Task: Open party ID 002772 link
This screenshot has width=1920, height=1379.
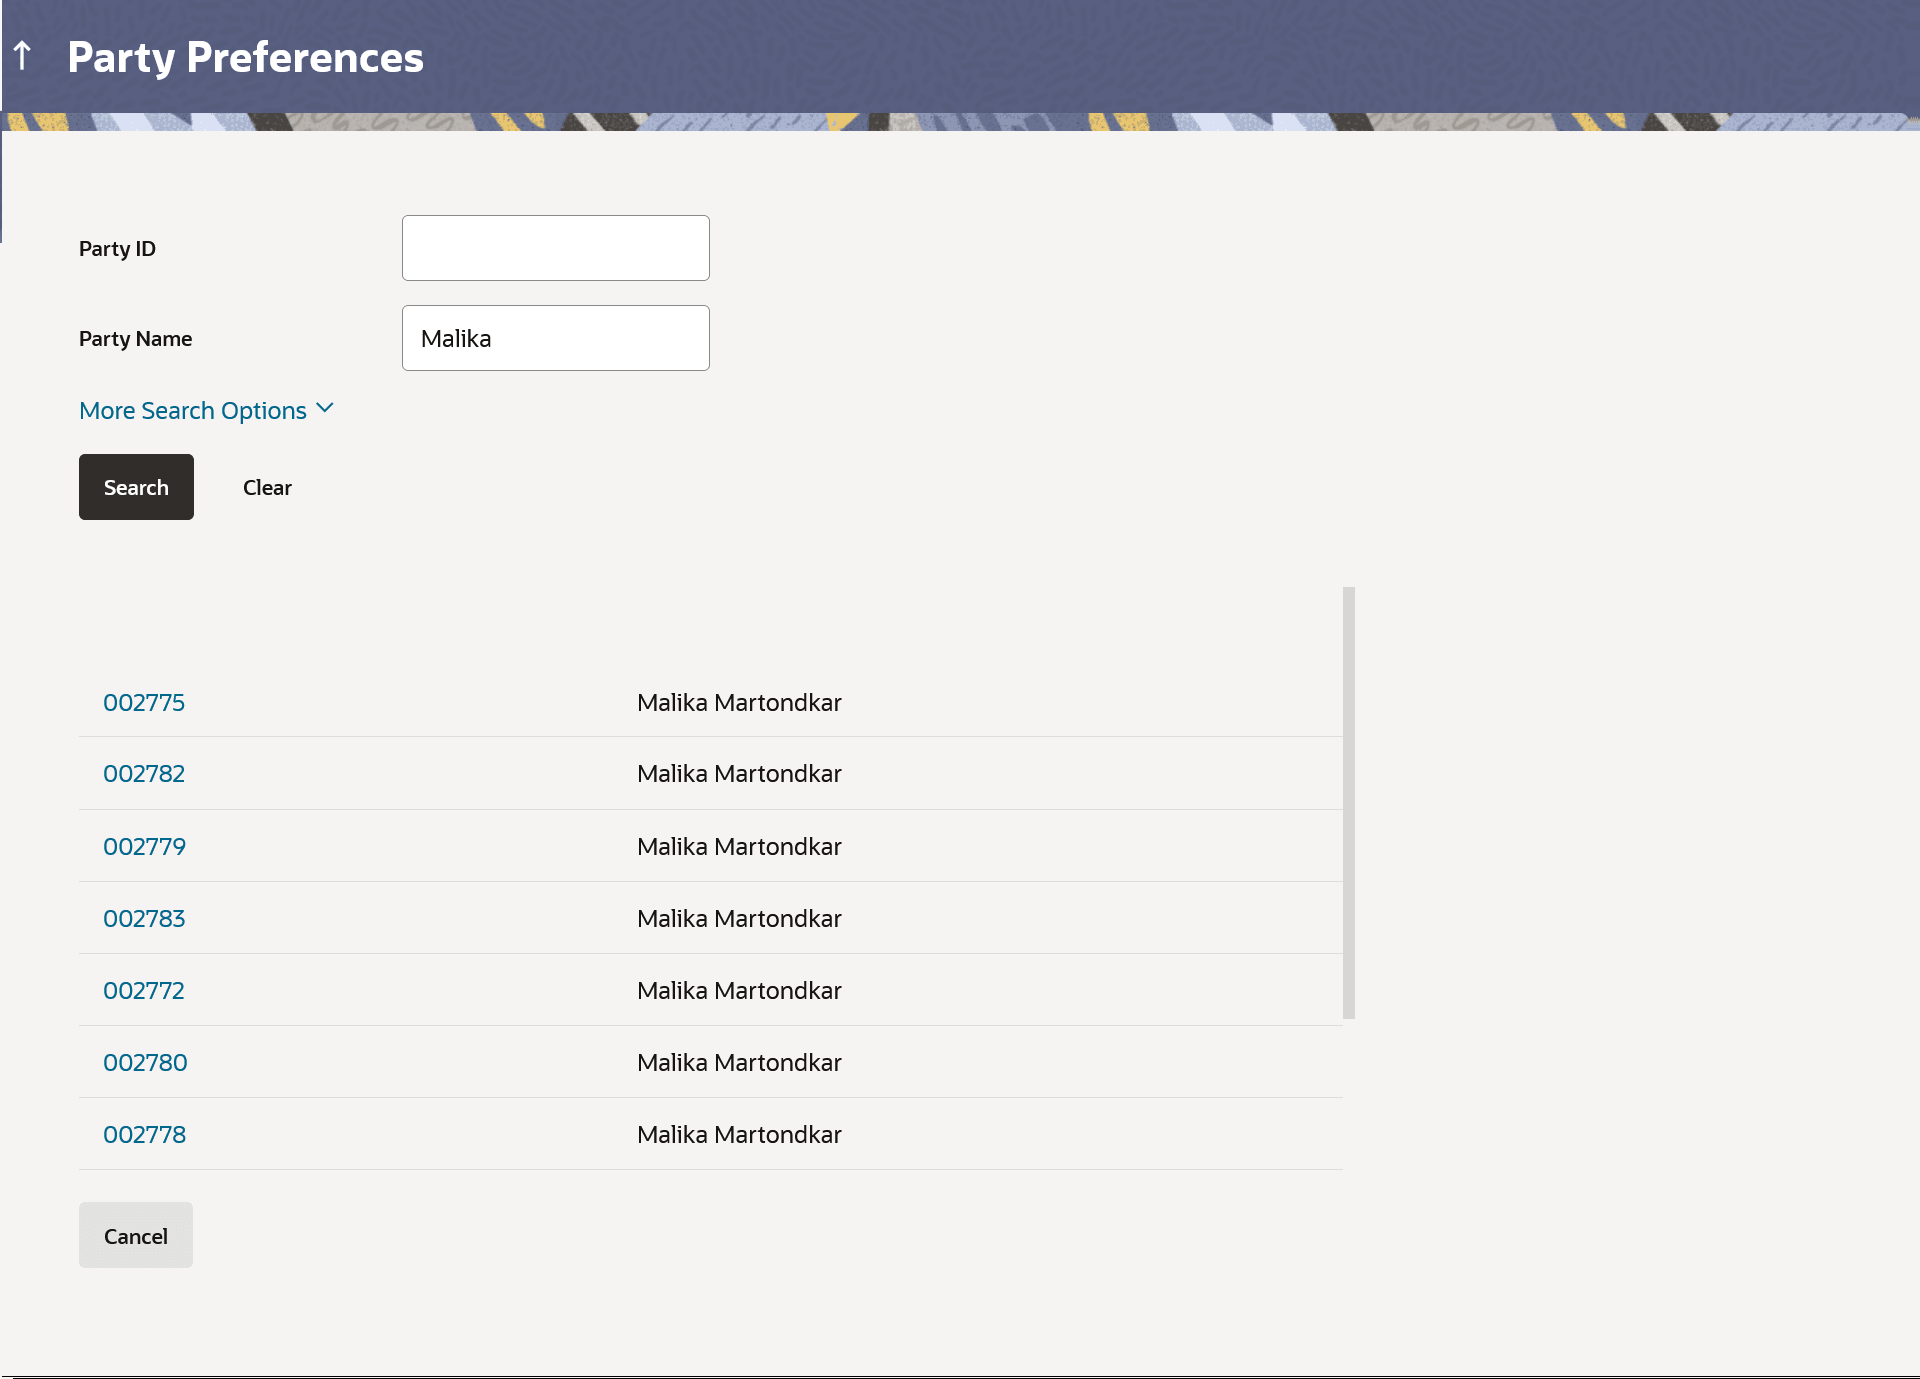Action: click(x=144, y=991)
